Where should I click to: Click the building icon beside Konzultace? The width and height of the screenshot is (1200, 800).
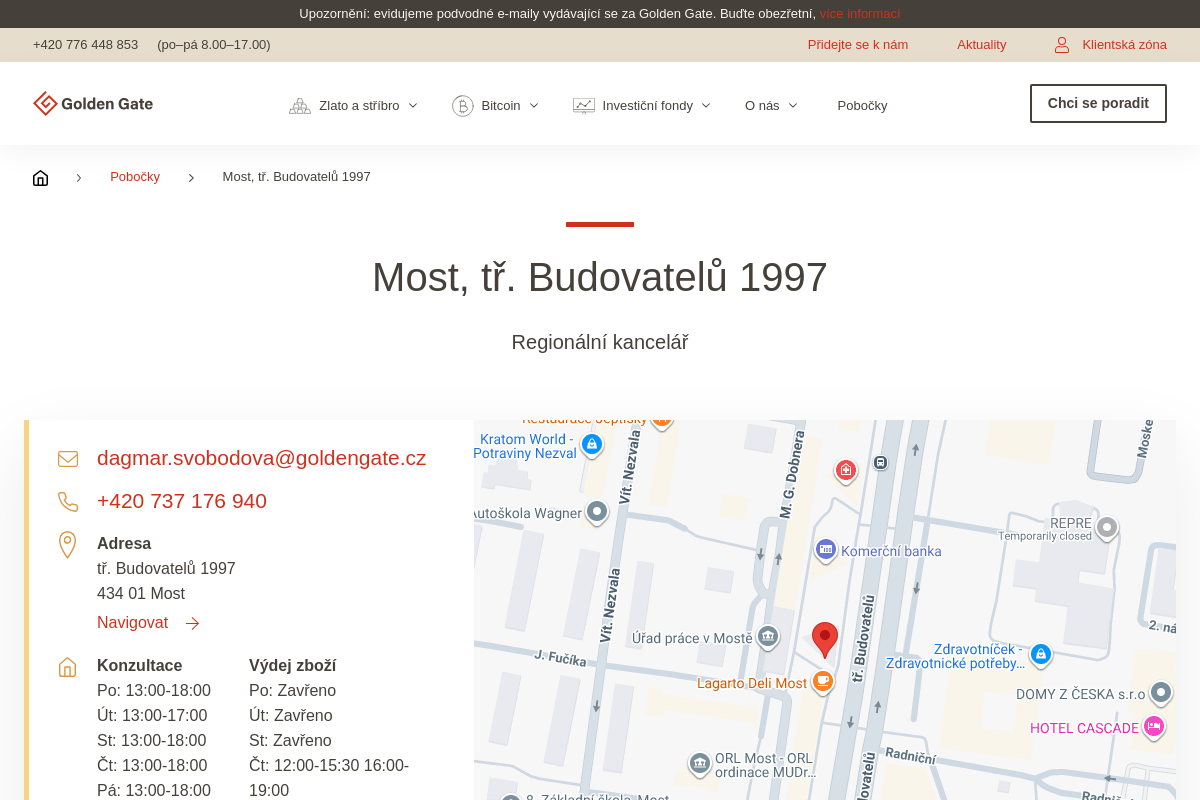(x=68, y=667)
